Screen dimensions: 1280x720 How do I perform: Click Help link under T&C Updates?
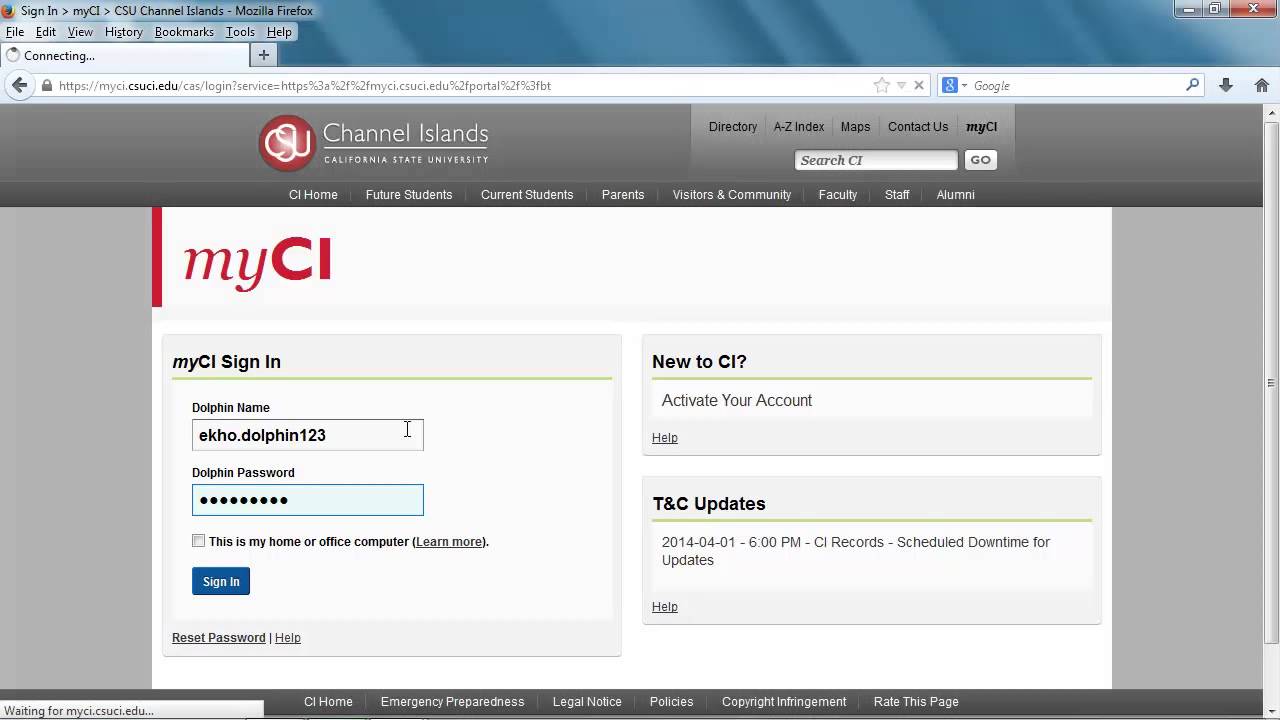tap(665, 607)
